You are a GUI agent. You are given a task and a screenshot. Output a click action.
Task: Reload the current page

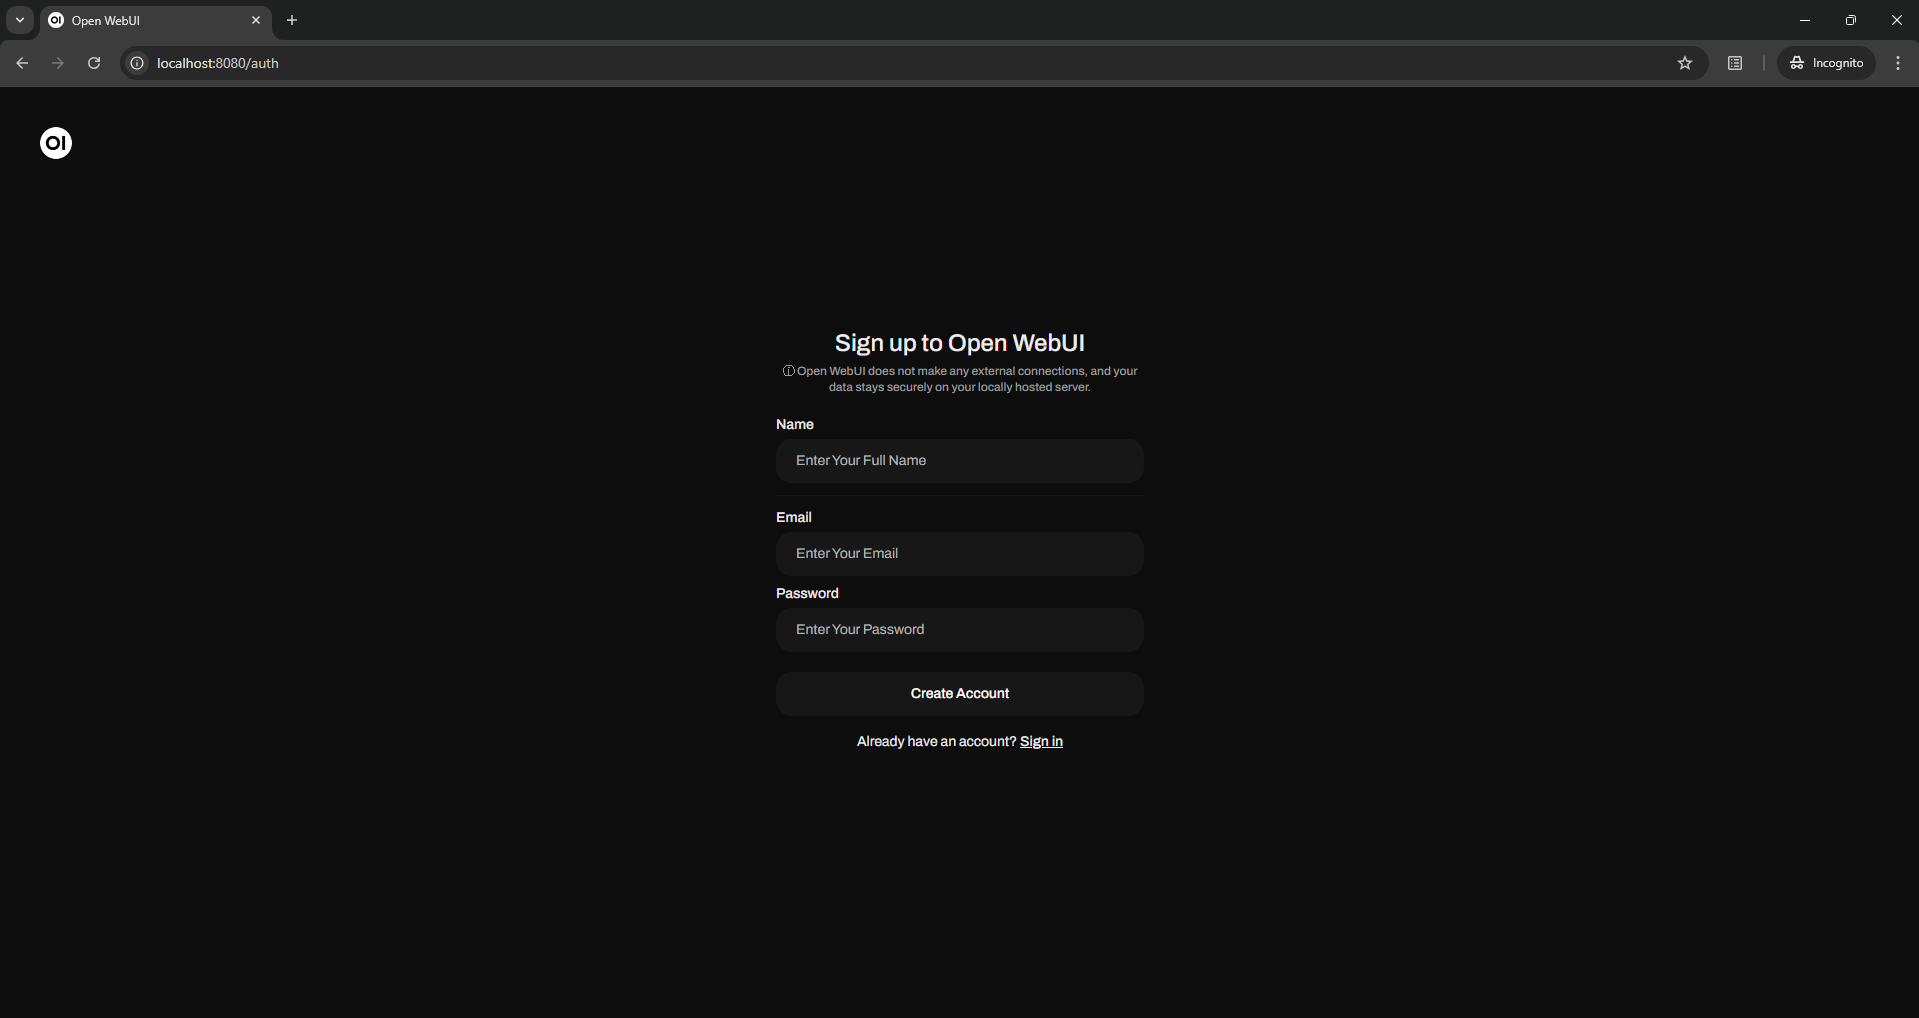coord(94,63)
